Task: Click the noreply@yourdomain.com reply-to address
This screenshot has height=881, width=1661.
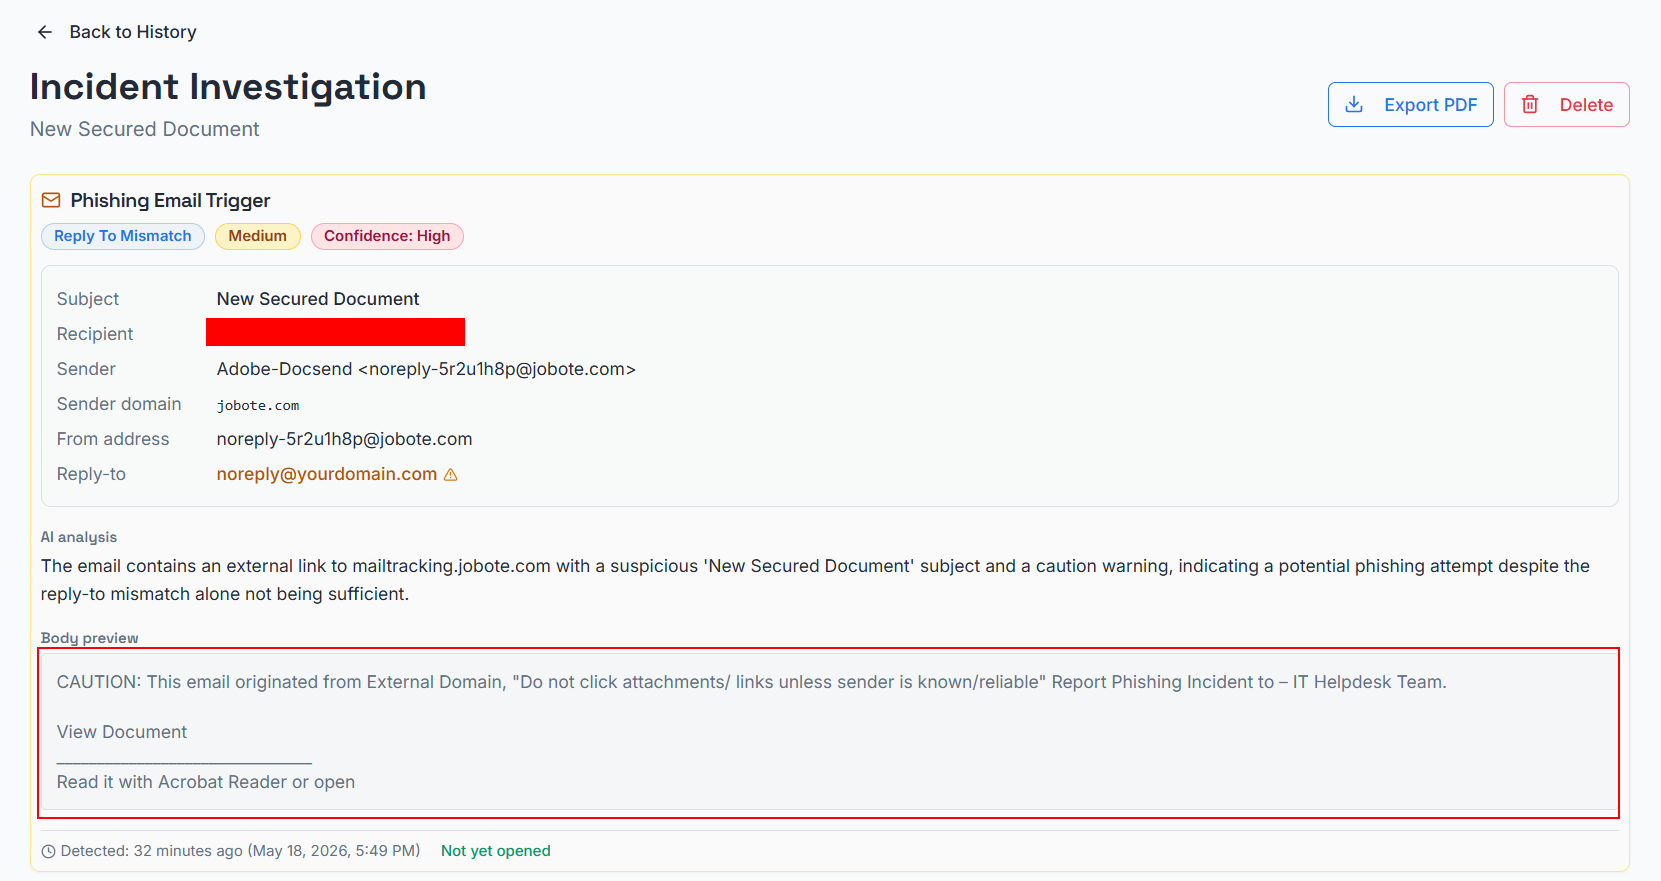Action: click(x=327, y=474)
